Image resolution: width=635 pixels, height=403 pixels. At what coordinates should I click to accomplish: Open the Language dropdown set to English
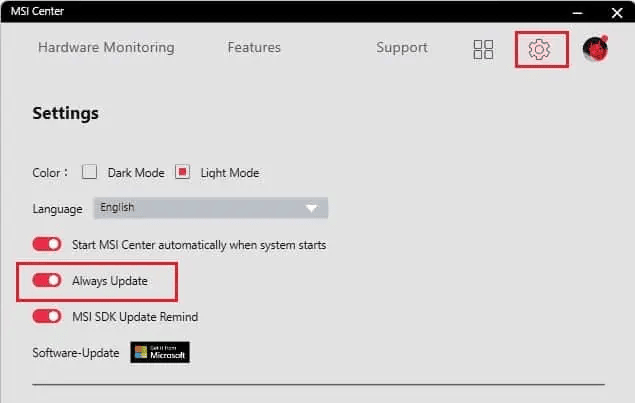[210, 208]
